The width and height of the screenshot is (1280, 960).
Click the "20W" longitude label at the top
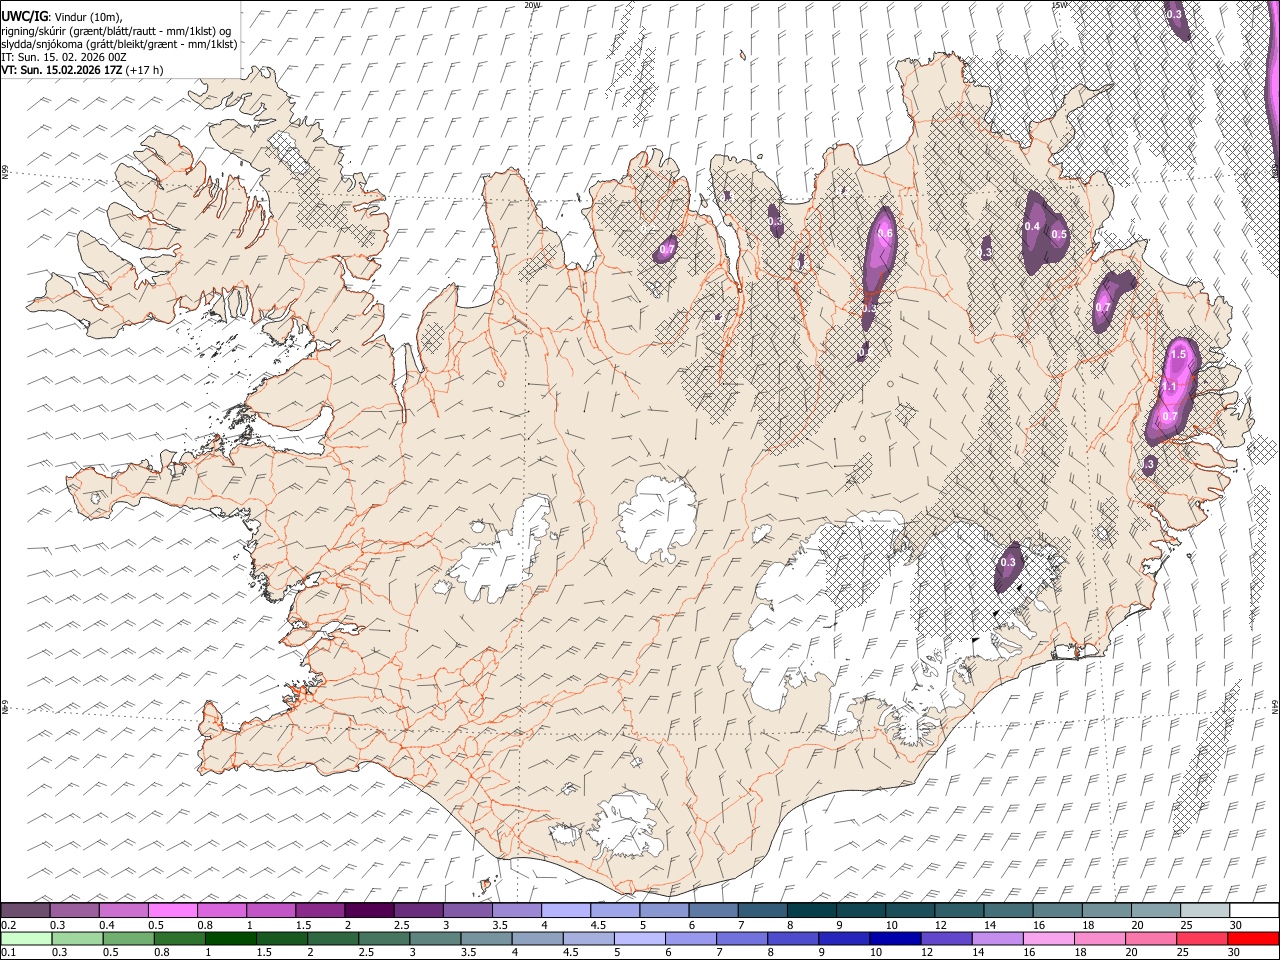coord(532,5)
